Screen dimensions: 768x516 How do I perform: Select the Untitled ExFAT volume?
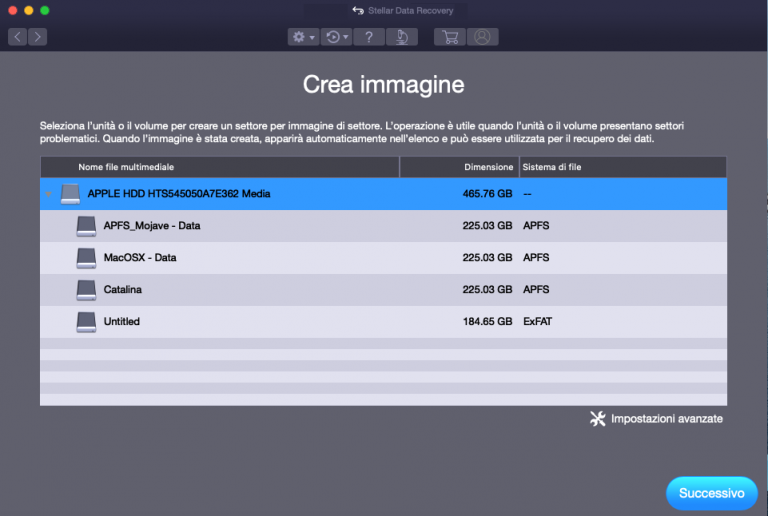pos(384,321)
